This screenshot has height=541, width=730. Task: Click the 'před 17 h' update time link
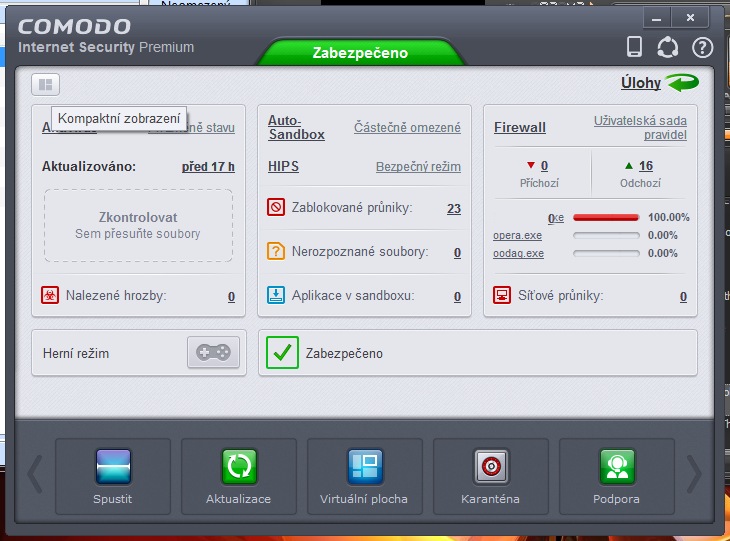(x=208, y=167)
